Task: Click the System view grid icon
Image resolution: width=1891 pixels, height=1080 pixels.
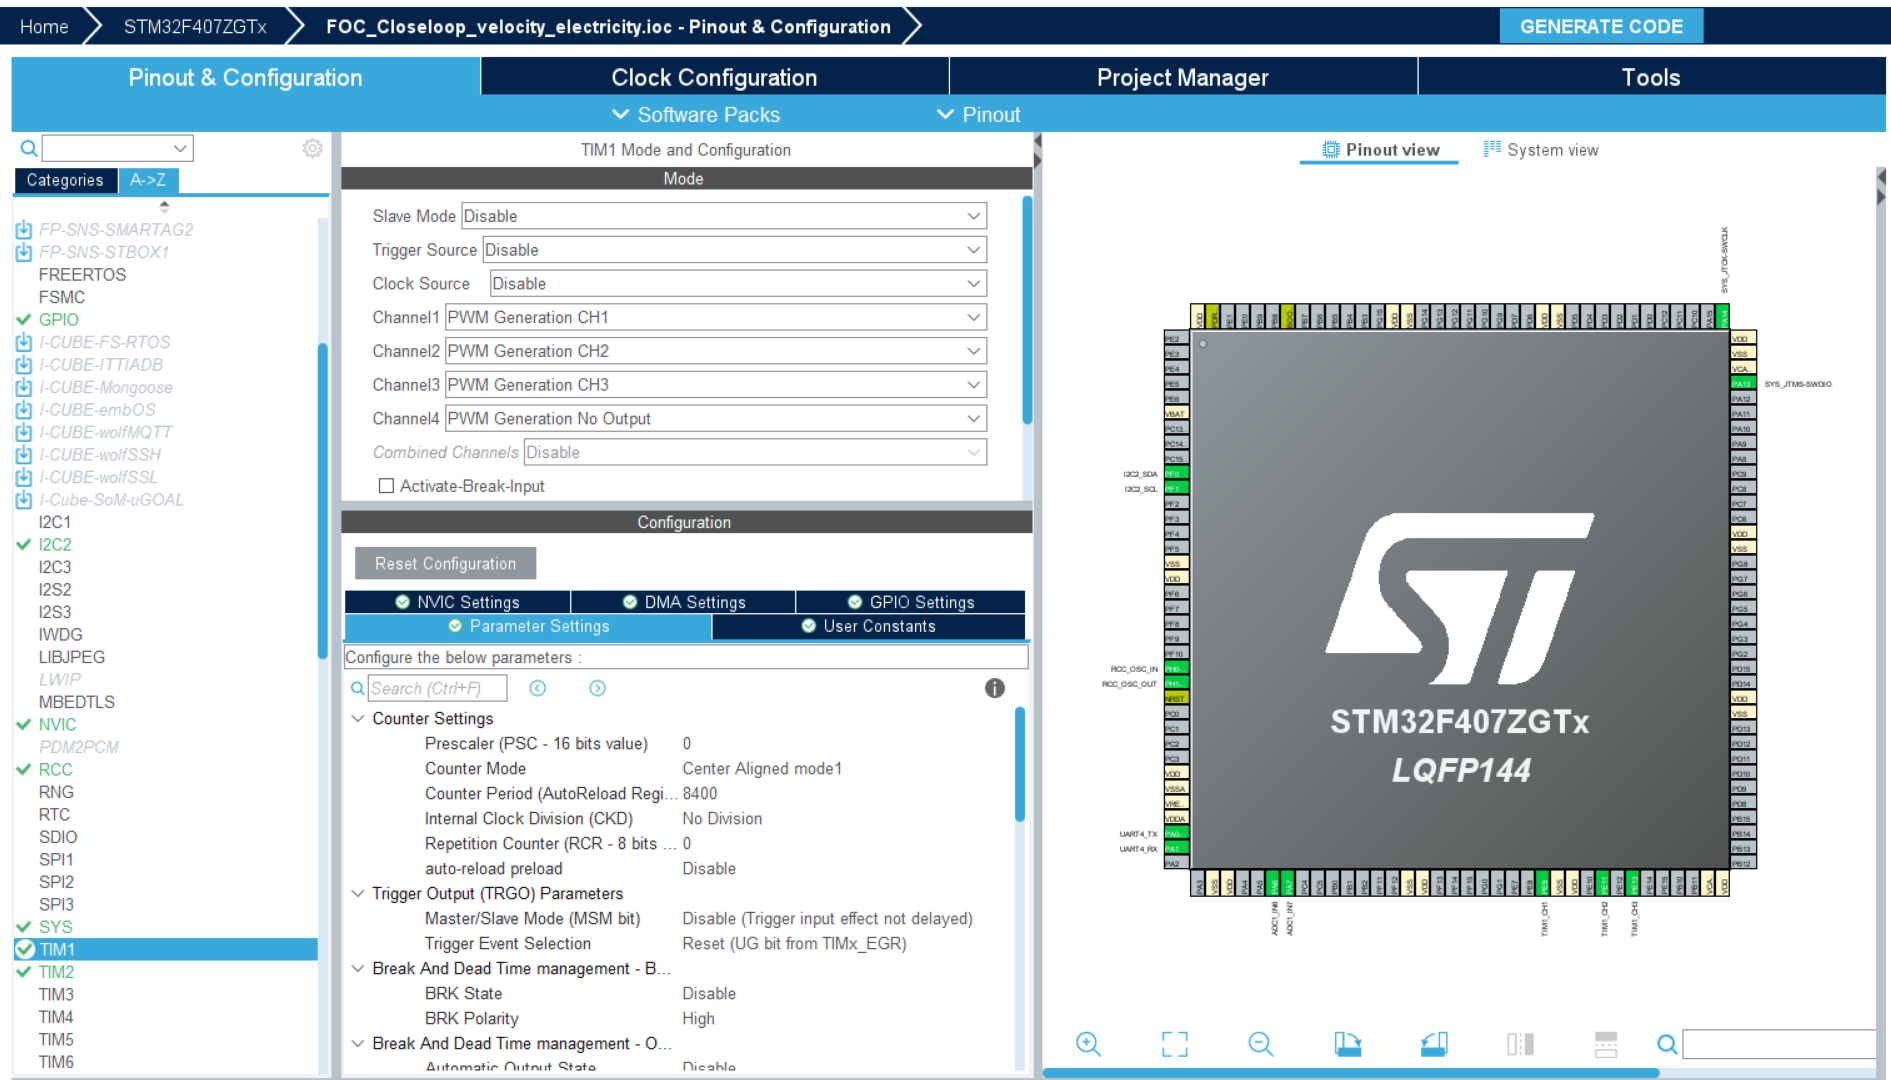Action: [x=1492, y=149]
